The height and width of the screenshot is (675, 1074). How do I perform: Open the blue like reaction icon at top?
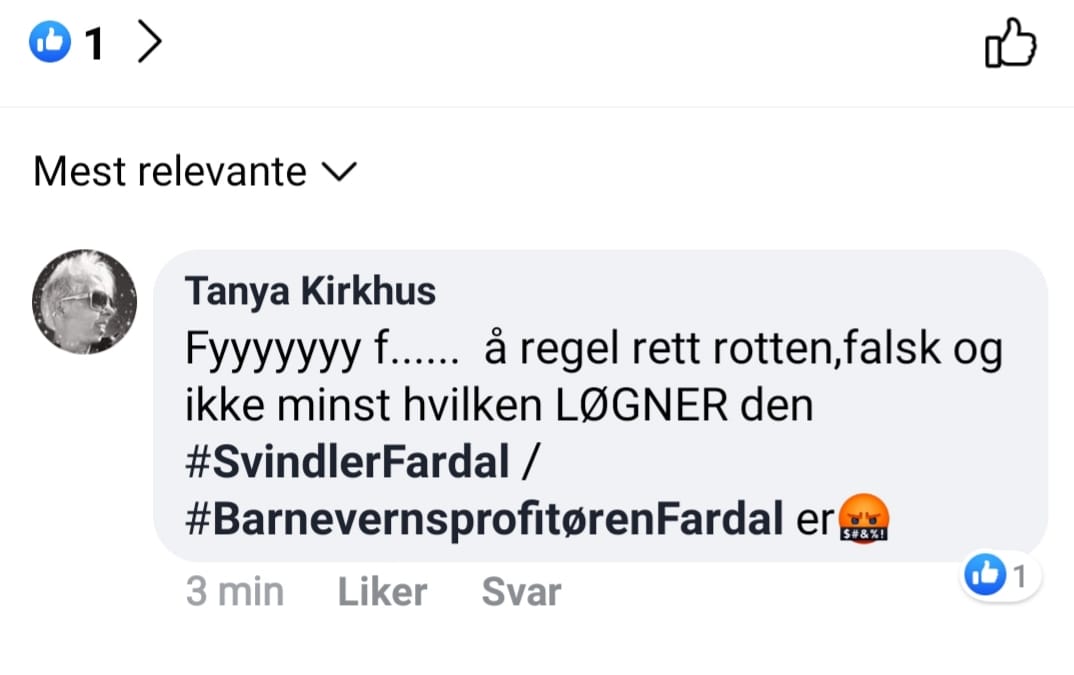pyautogui.click(x=50, y=42)
